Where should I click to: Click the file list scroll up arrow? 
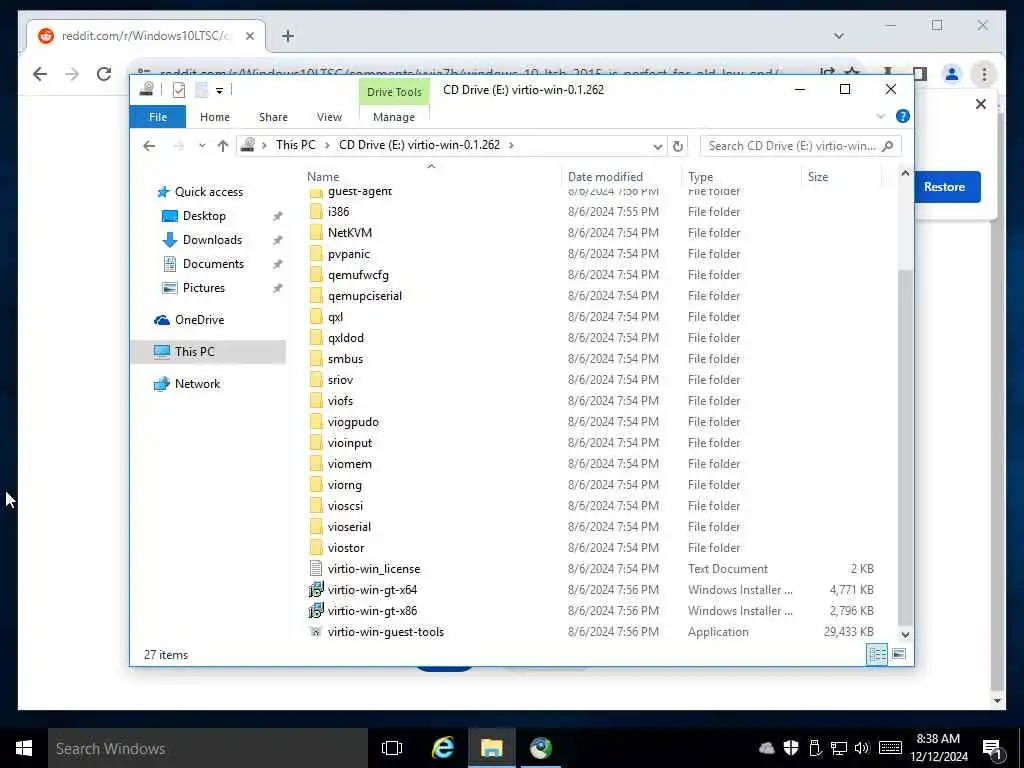pyautogui.click(x=905, y=173)
